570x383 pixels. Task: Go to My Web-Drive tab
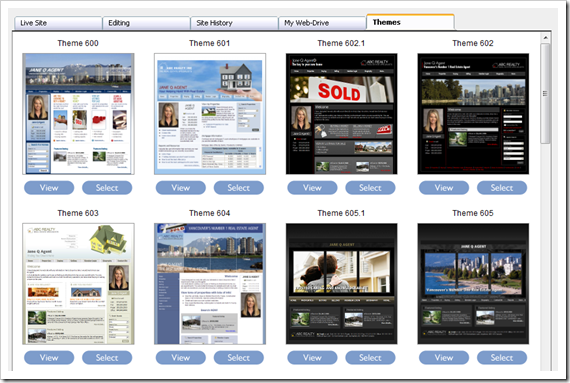(x=322, y=23)
